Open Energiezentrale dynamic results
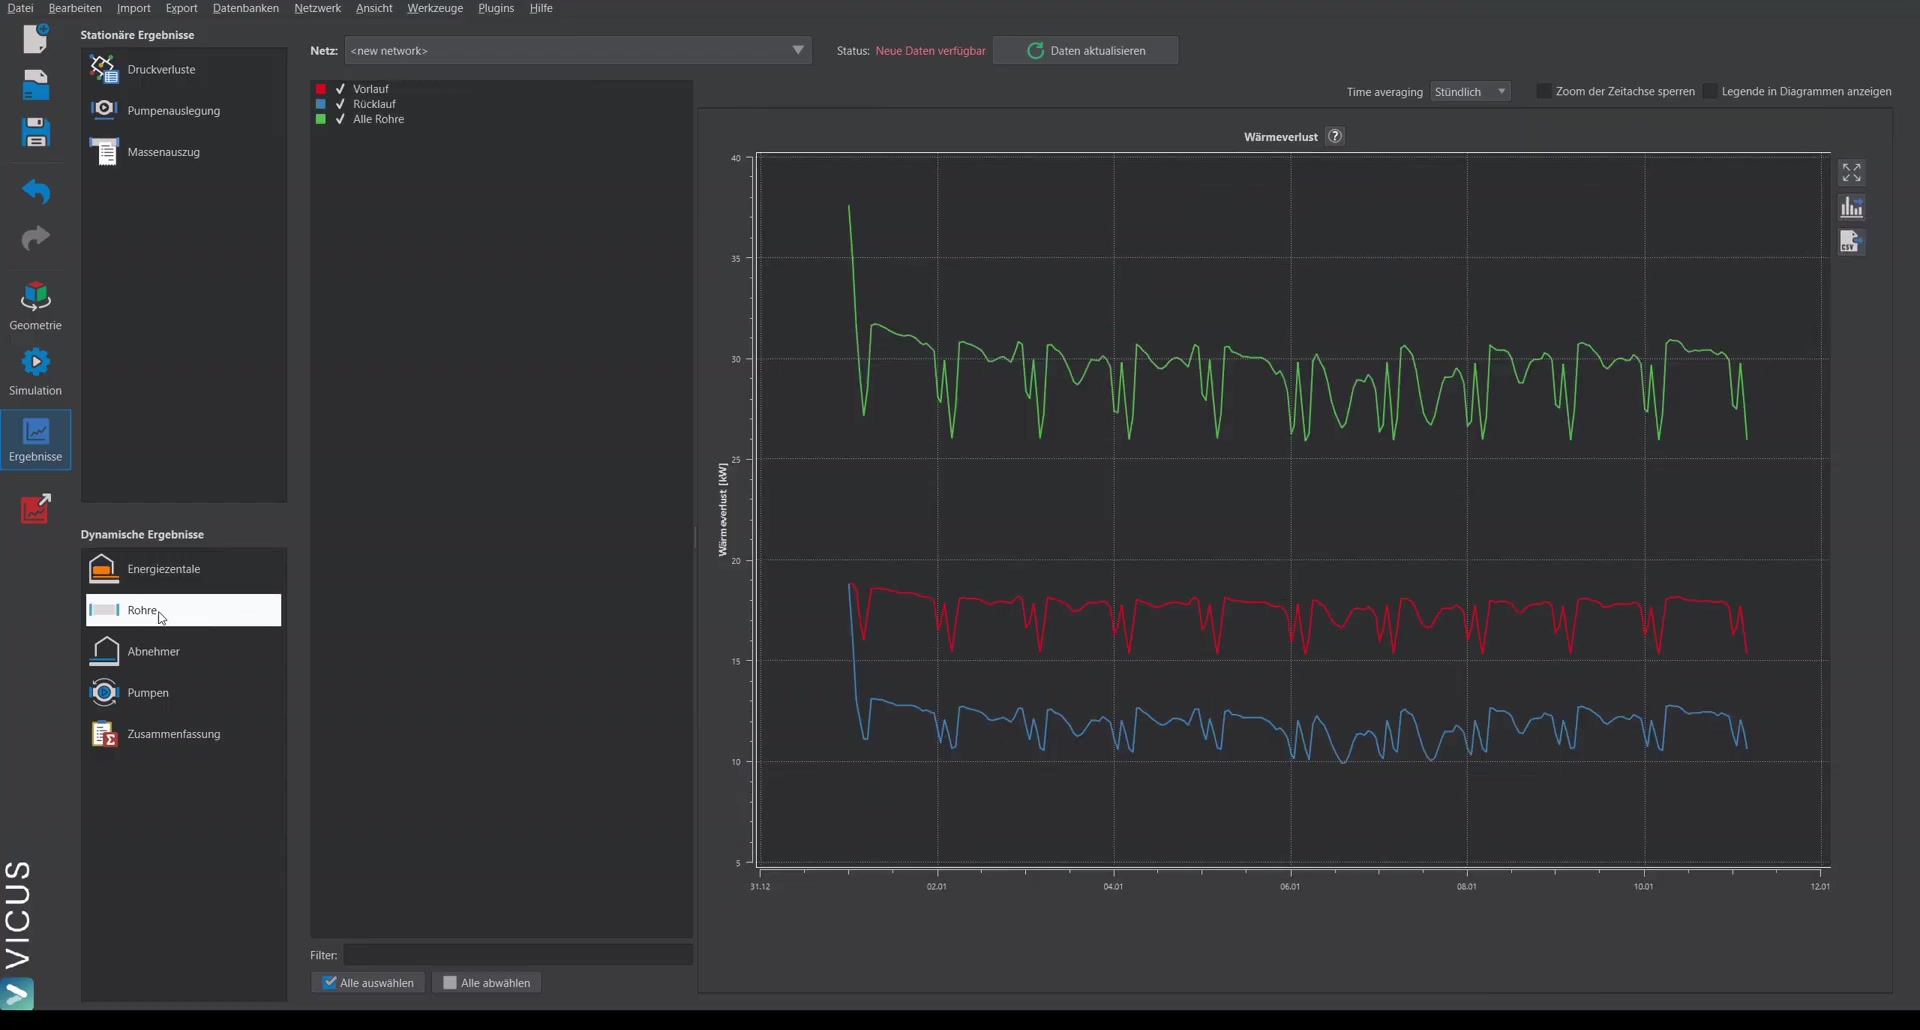 184,569
